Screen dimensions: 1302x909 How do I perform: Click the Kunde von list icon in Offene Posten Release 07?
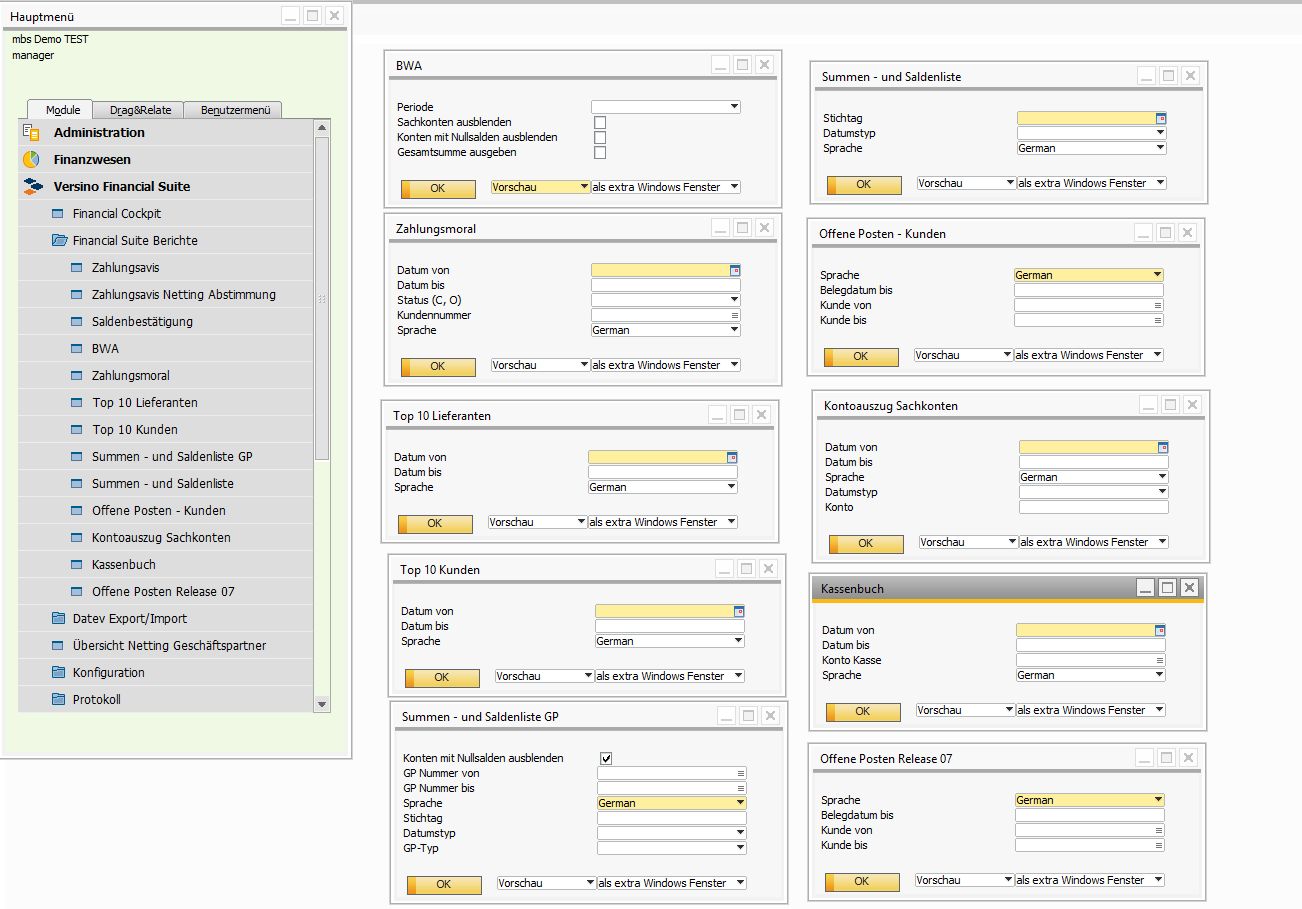(x=1159, y=830)
